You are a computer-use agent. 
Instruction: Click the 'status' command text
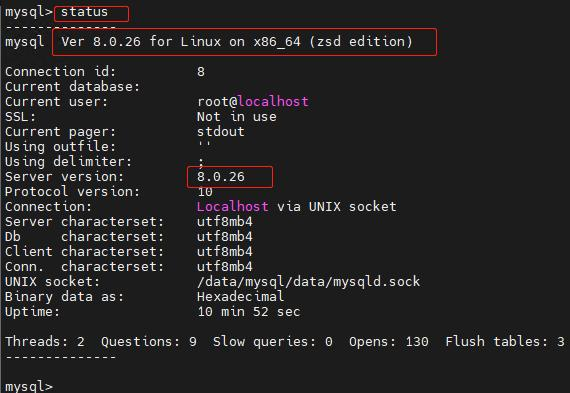[x=84, y=12]
